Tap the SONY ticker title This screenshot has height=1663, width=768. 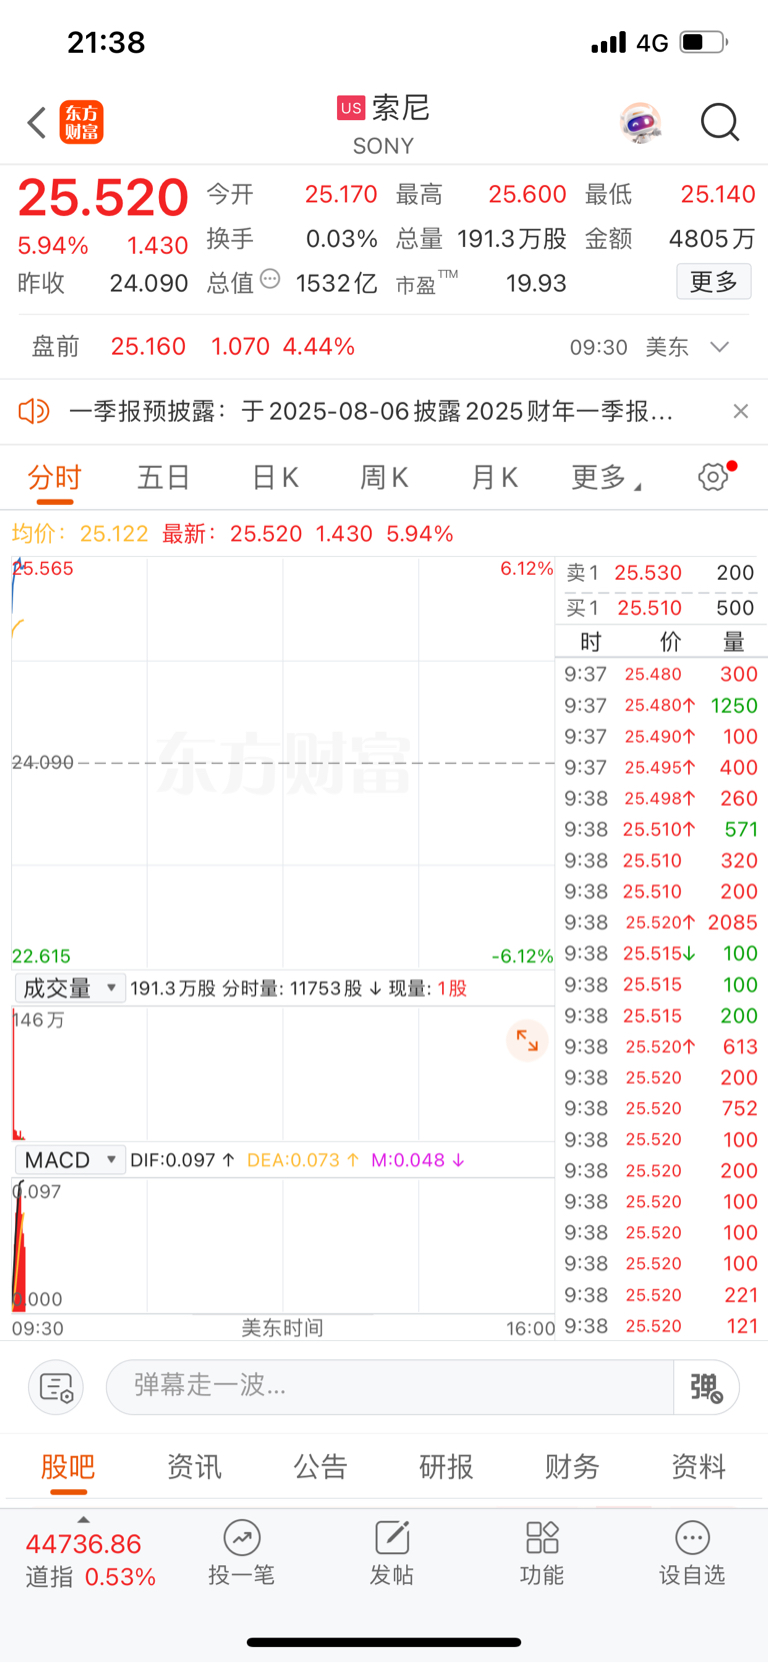383,146
